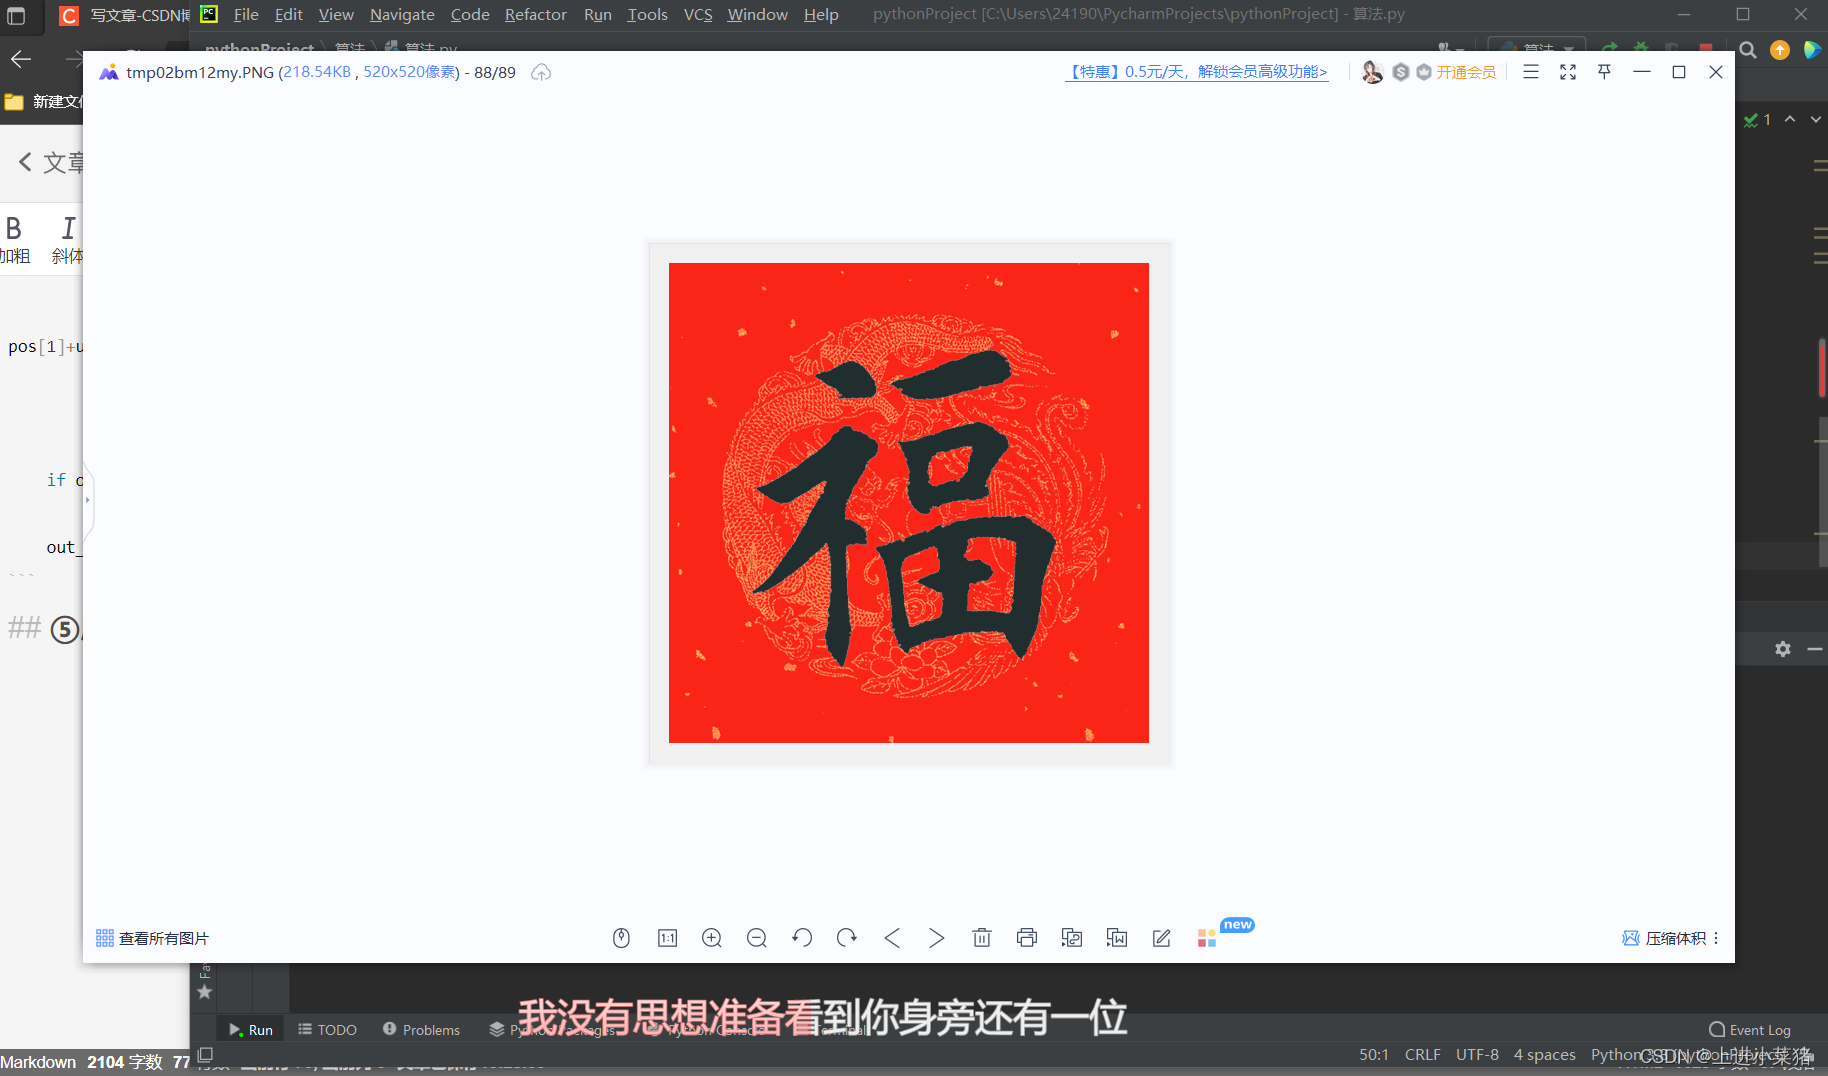The width and height of the screenshot is (1828, 1076).
Task: Click the Bold B formatting button in CSDN editor
Action: (x=14, y=239)
